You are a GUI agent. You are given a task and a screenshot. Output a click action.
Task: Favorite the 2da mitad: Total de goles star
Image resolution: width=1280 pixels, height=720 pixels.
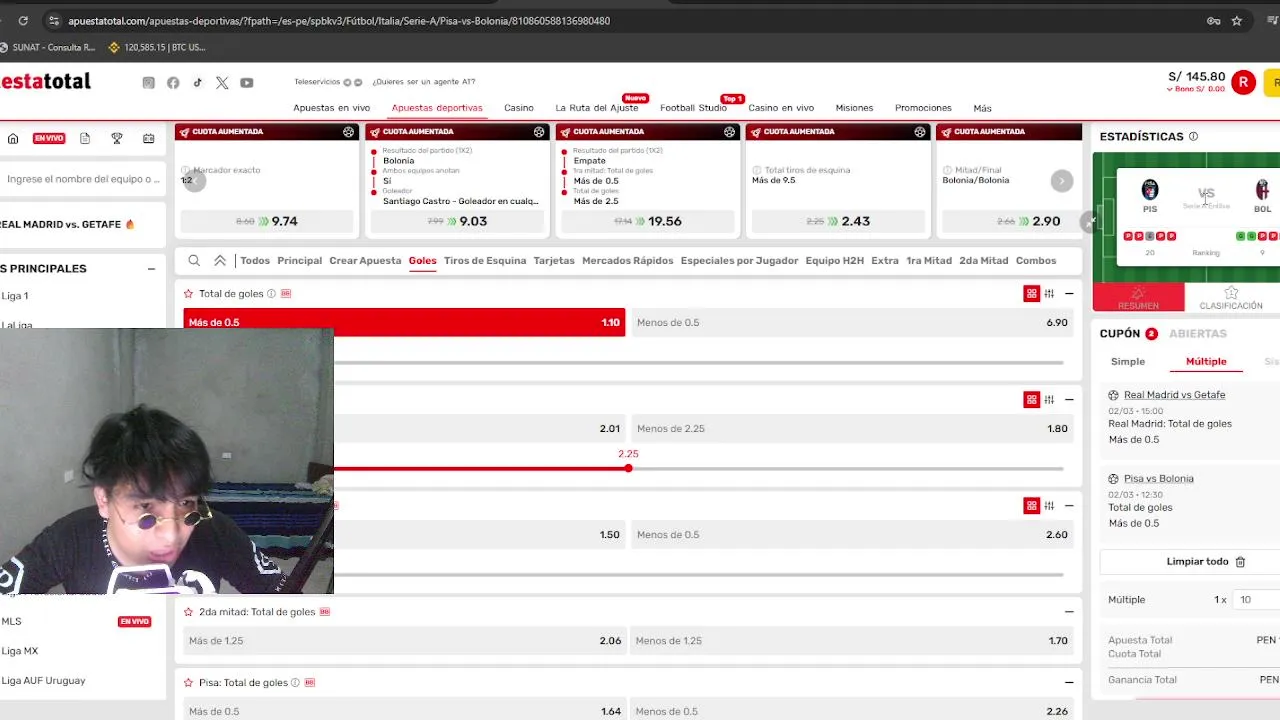click(x=188, y=612)
